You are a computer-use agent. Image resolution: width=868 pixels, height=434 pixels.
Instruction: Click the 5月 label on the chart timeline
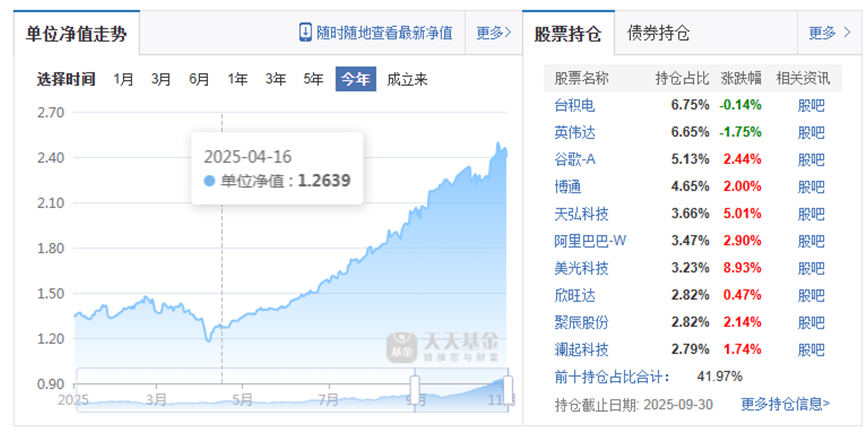tap(242, 399)
